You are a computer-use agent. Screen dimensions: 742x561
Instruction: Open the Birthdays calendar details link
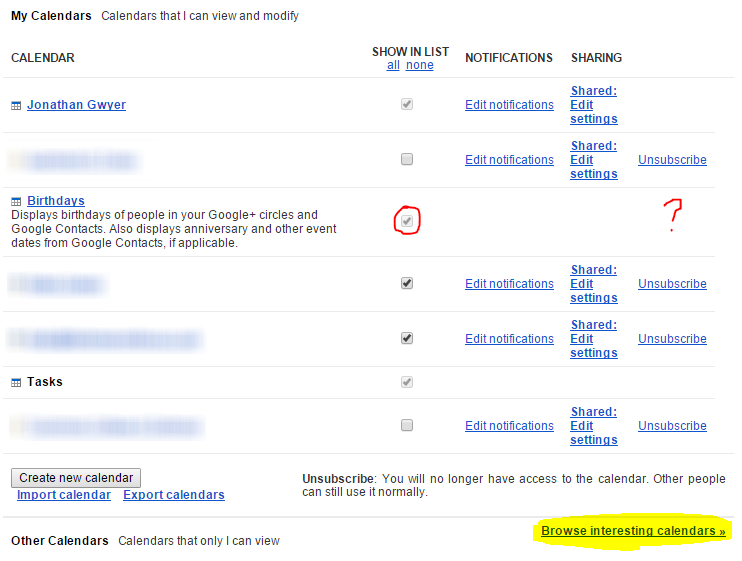click(56, 201)
